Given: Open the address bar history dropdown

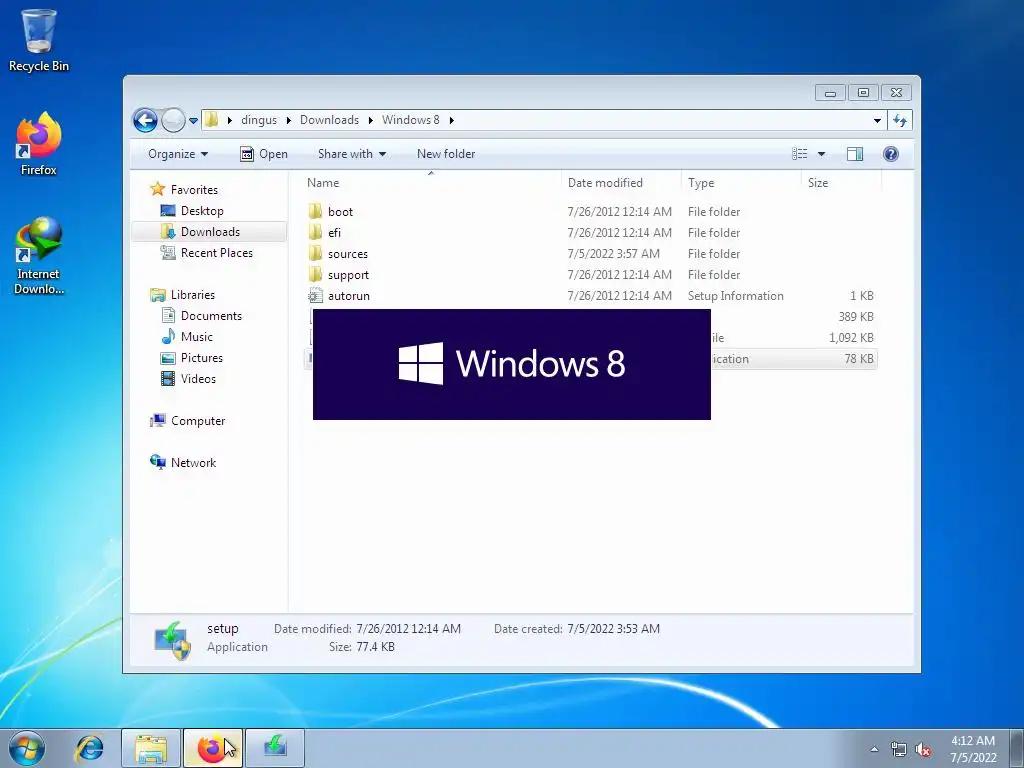Looking at the screenshot, I should click(x=877, y=120).
